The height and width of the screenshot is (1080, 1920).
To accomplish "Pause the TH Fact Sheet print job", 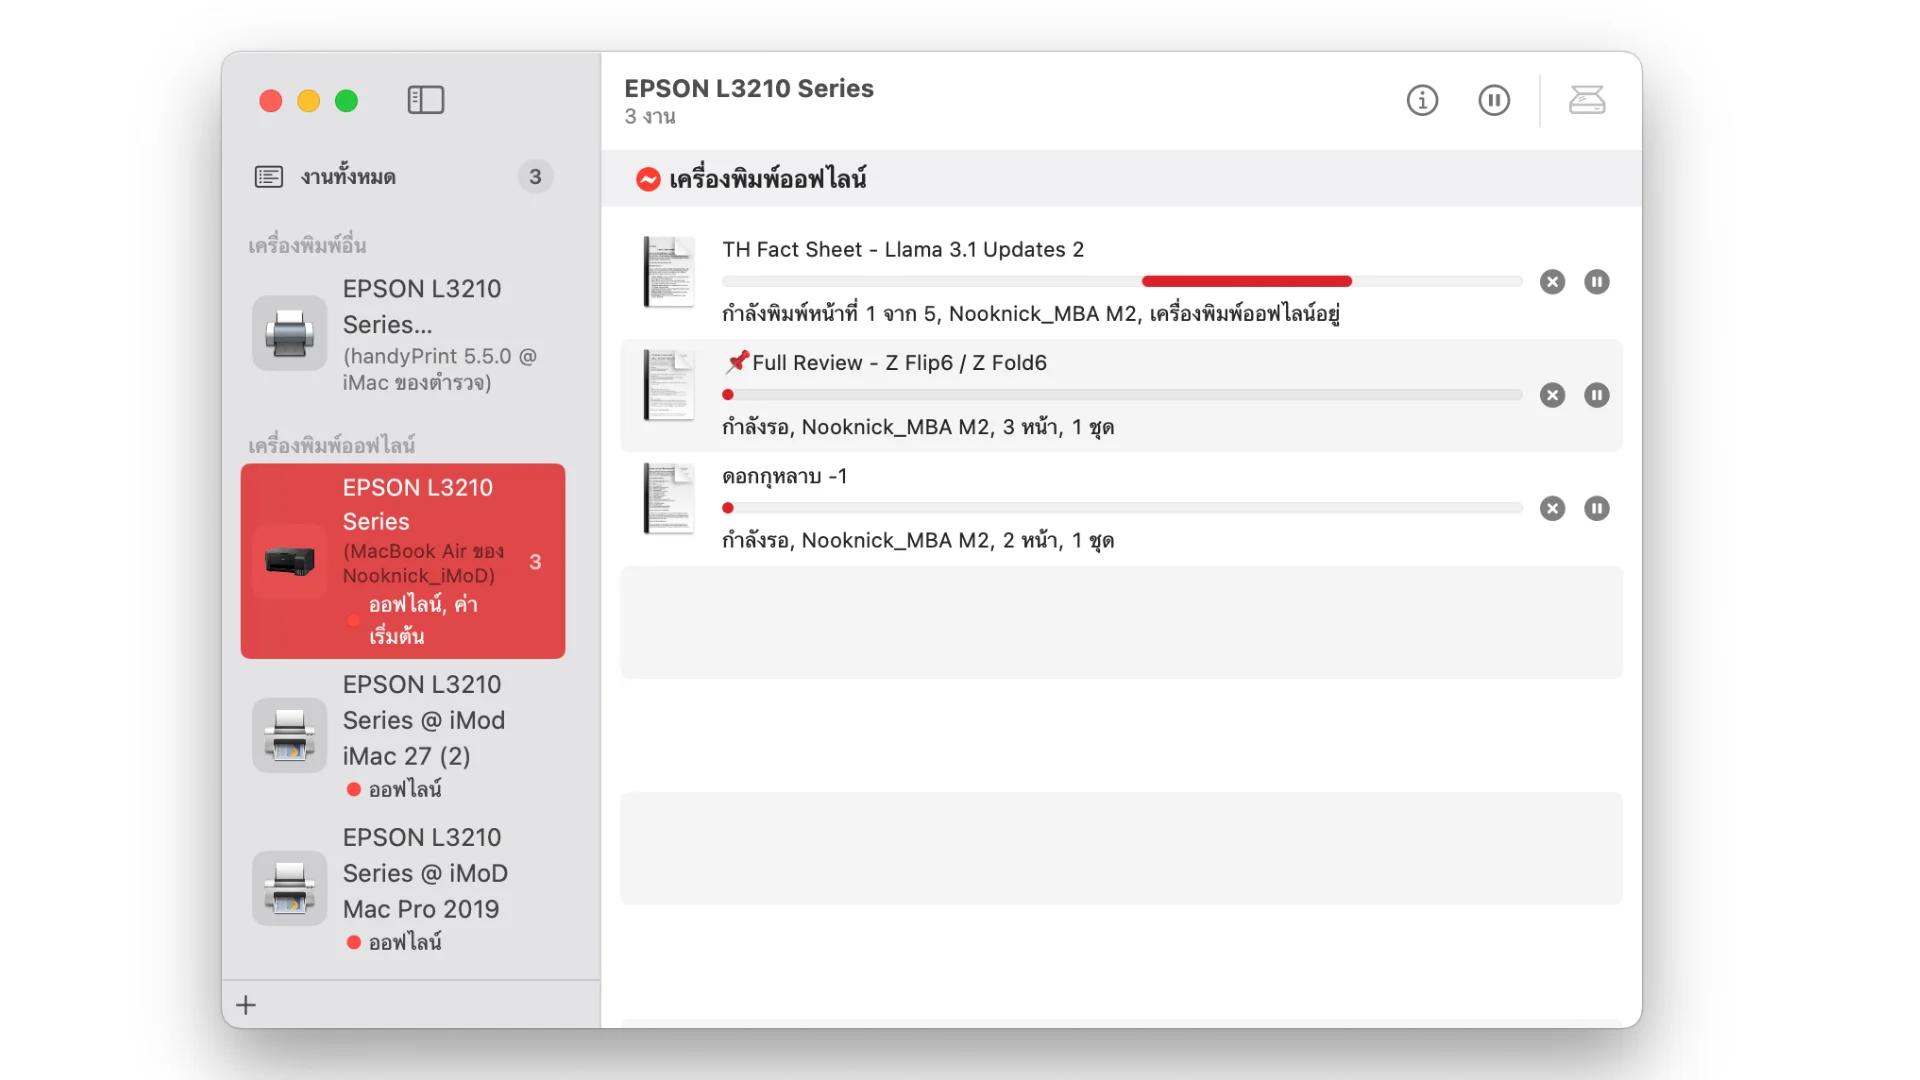I will pos(1596,282).
